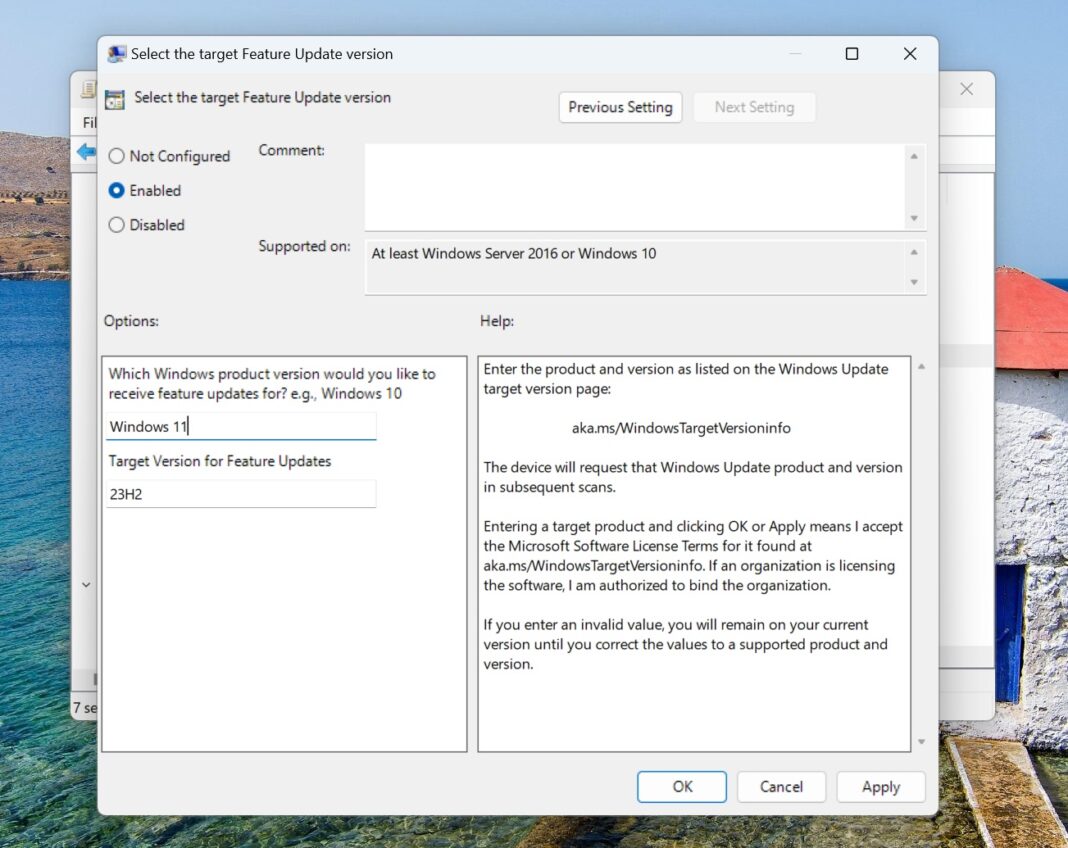
Task: Click the computer icon in the title bar
Action: [x=118, y=53]
